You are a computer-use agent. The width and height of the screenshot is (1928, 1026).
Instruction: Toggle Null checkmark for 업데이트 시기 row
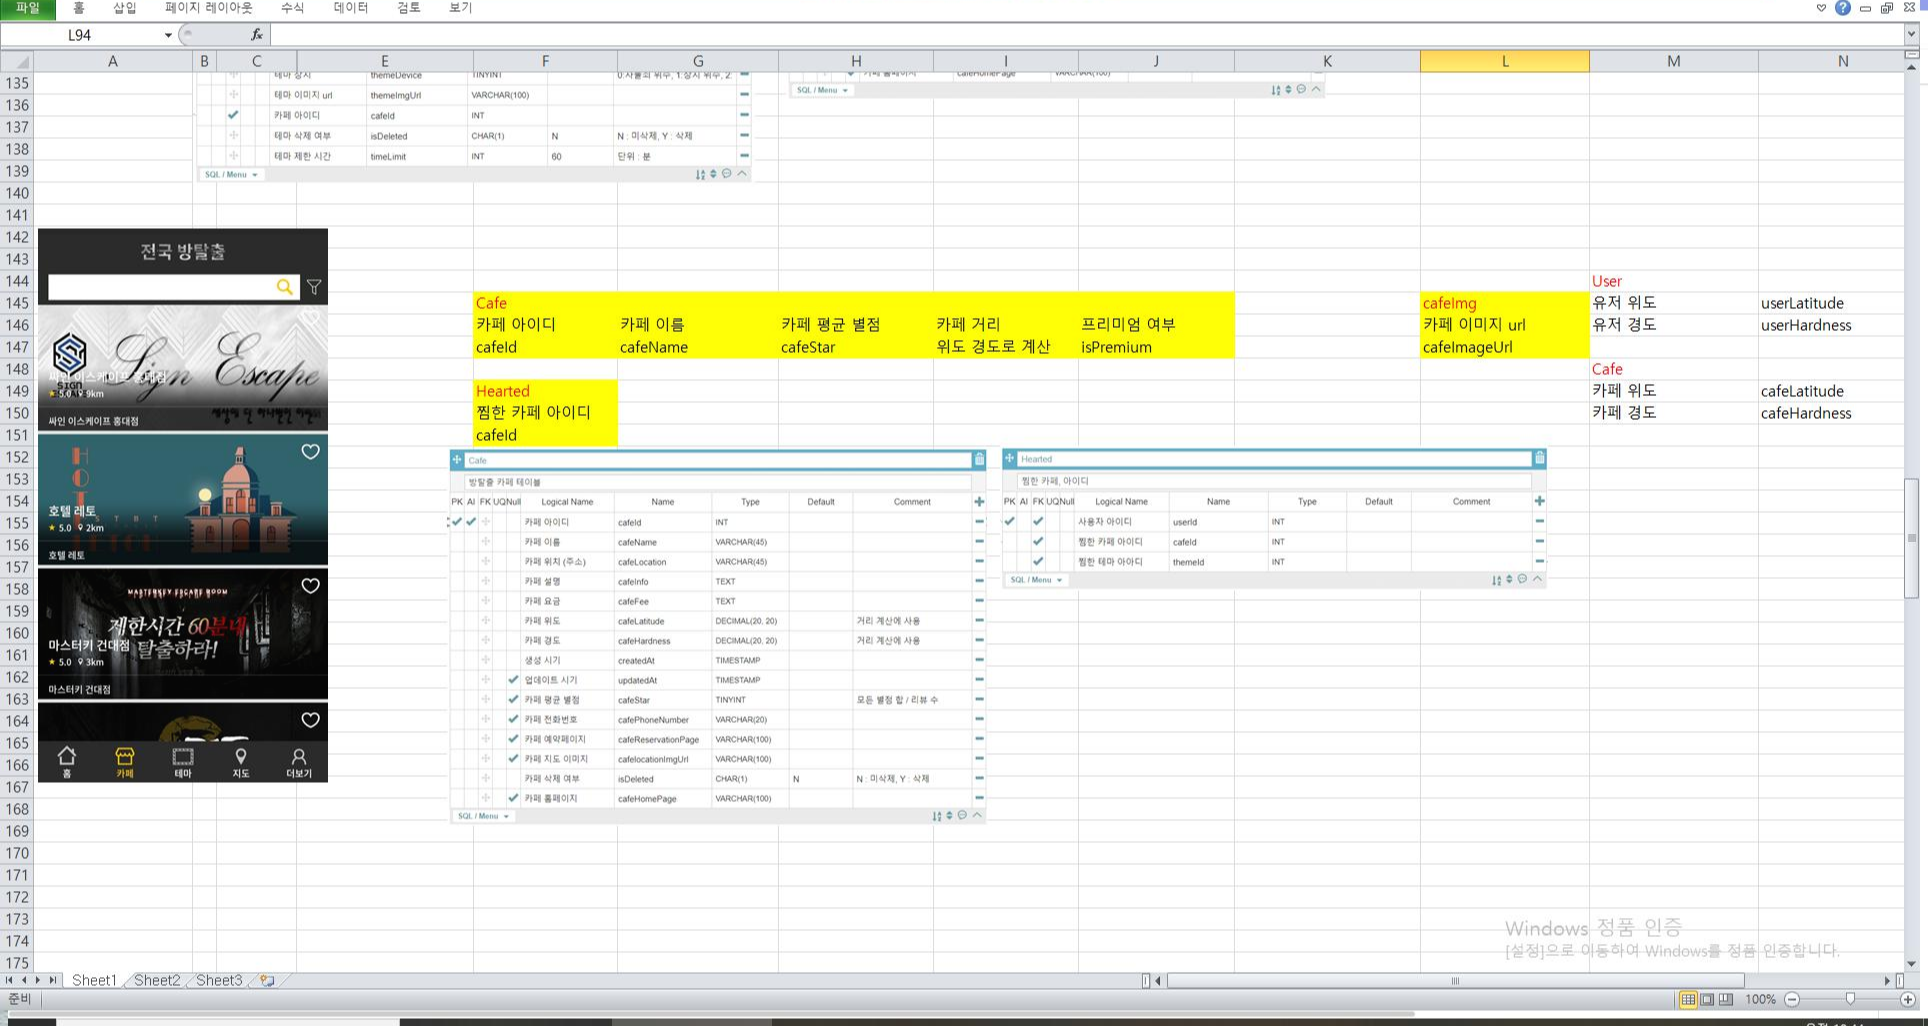513,680
